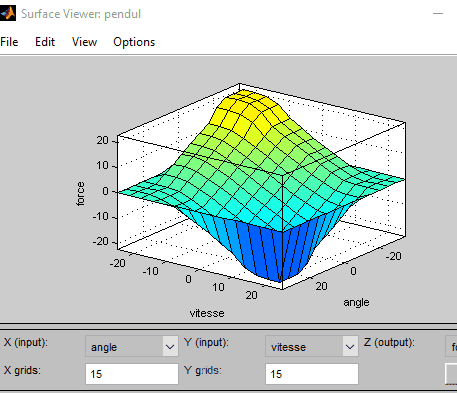
Task: Open the Z (output) dropdown
Action: coord(451,347)
